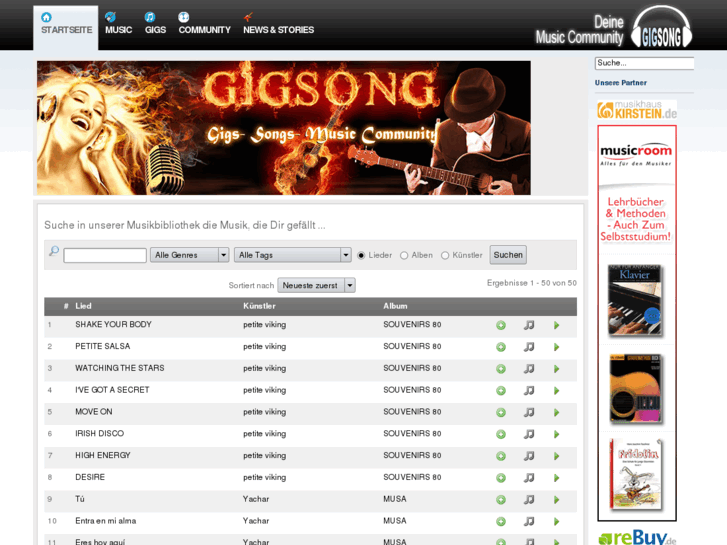Open the Alle Genres dropdown
727x545 pixels.
pyautogui.click(x=190, y=255)
